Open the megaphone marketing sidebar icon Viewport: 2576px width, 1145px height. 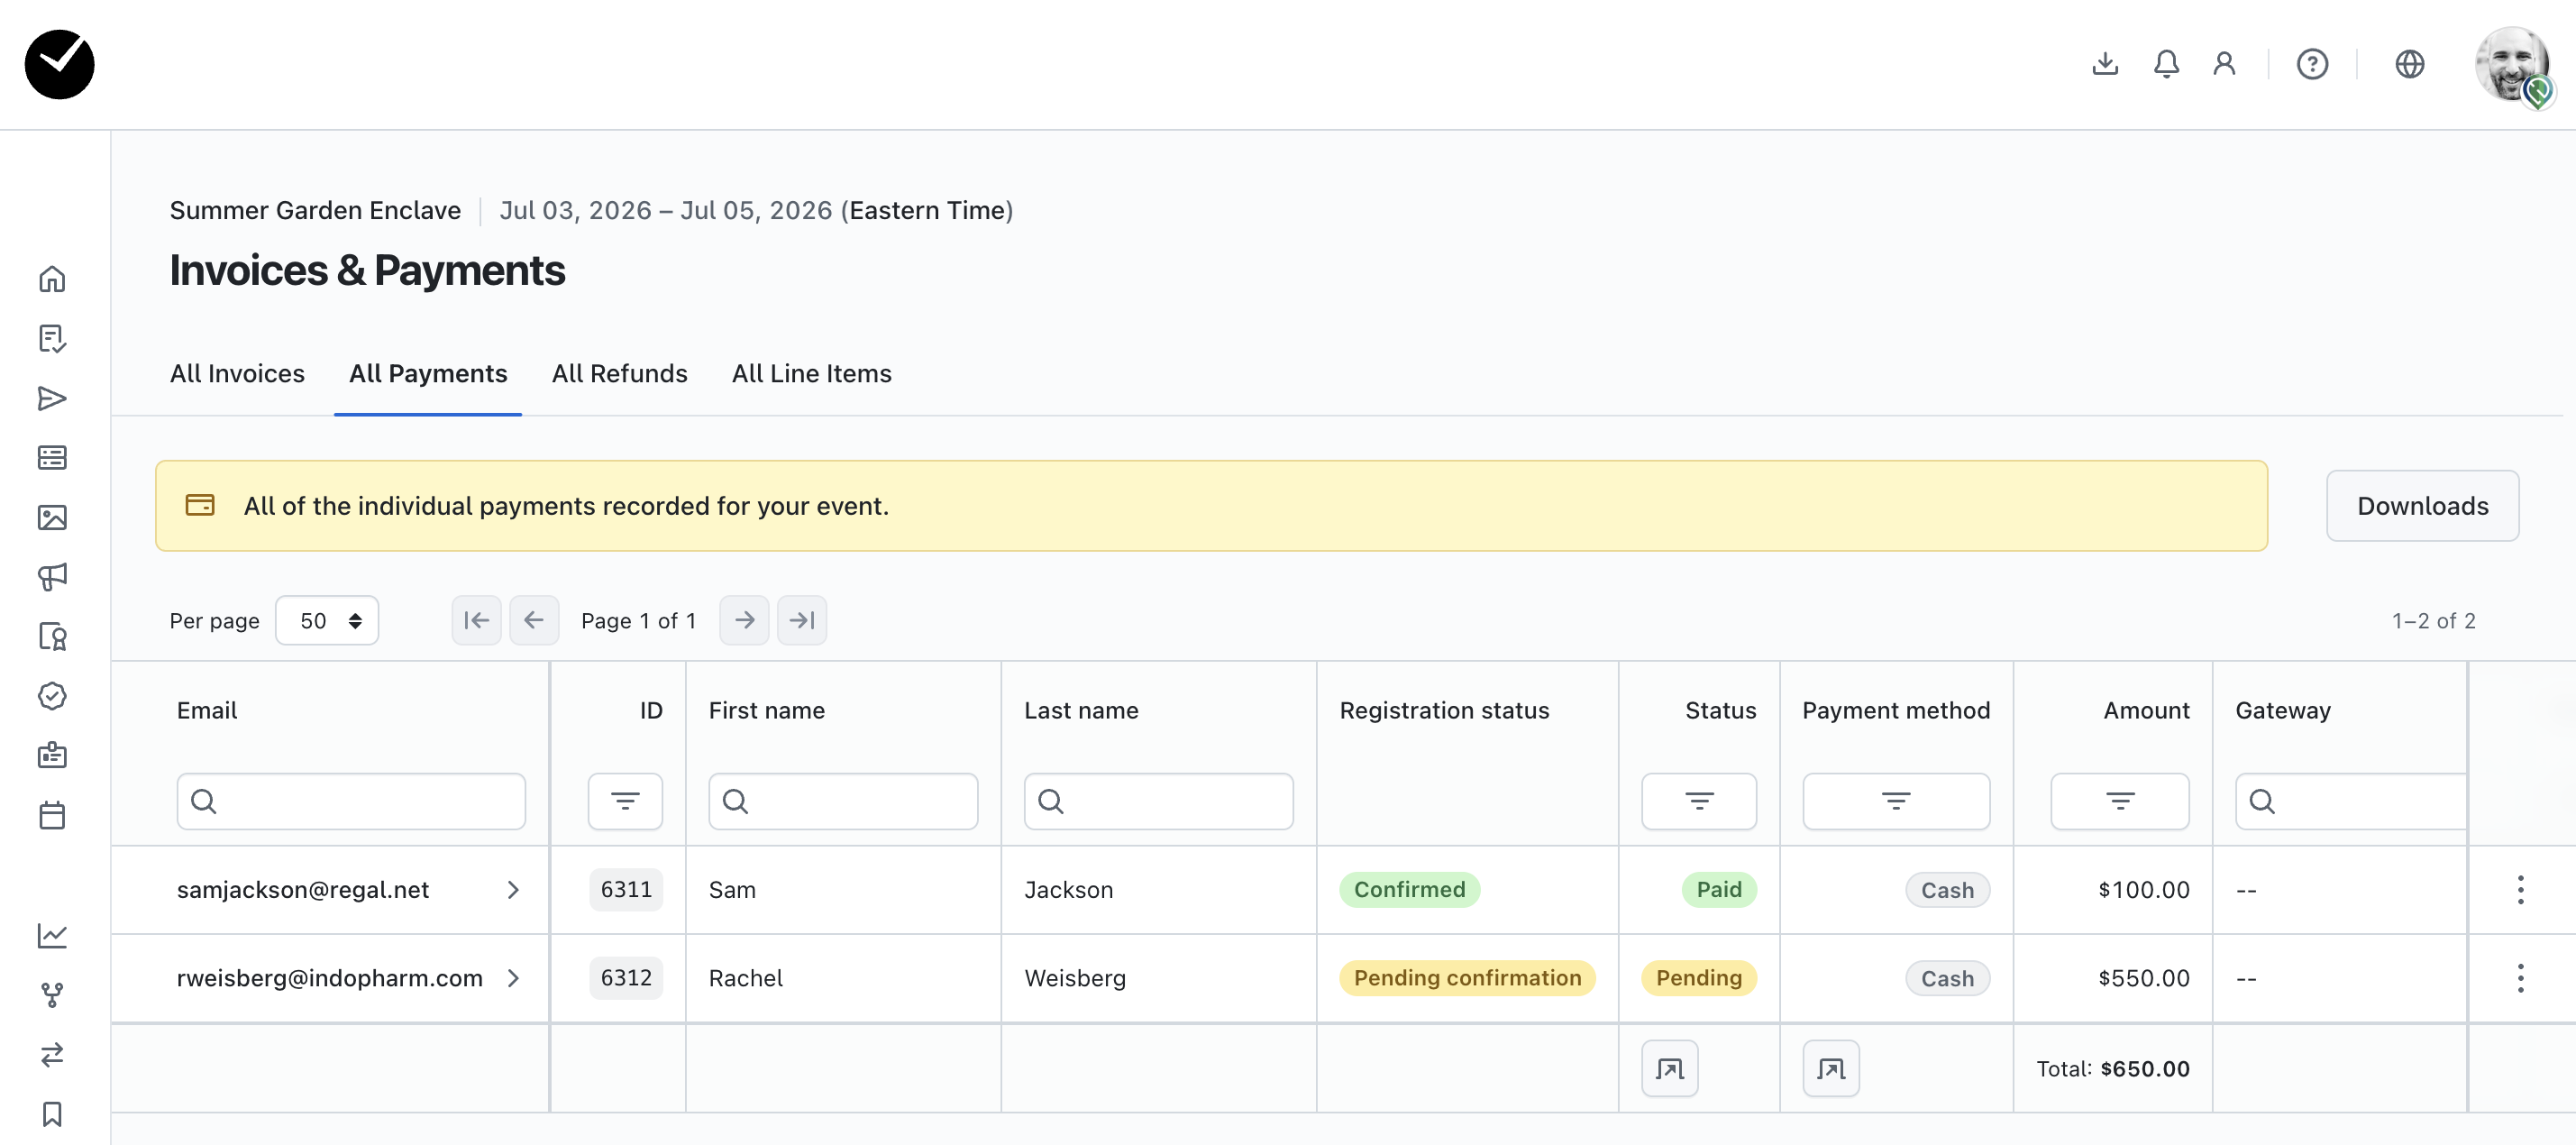pyautogui.click(x=52, y=576)
